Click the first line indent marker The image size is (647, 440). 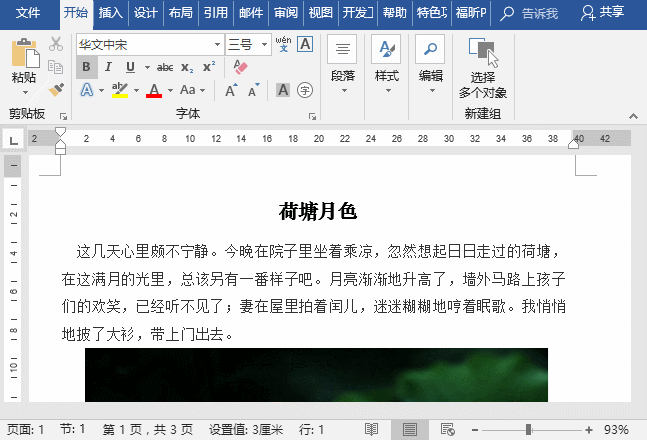click(x=60, y=132)
